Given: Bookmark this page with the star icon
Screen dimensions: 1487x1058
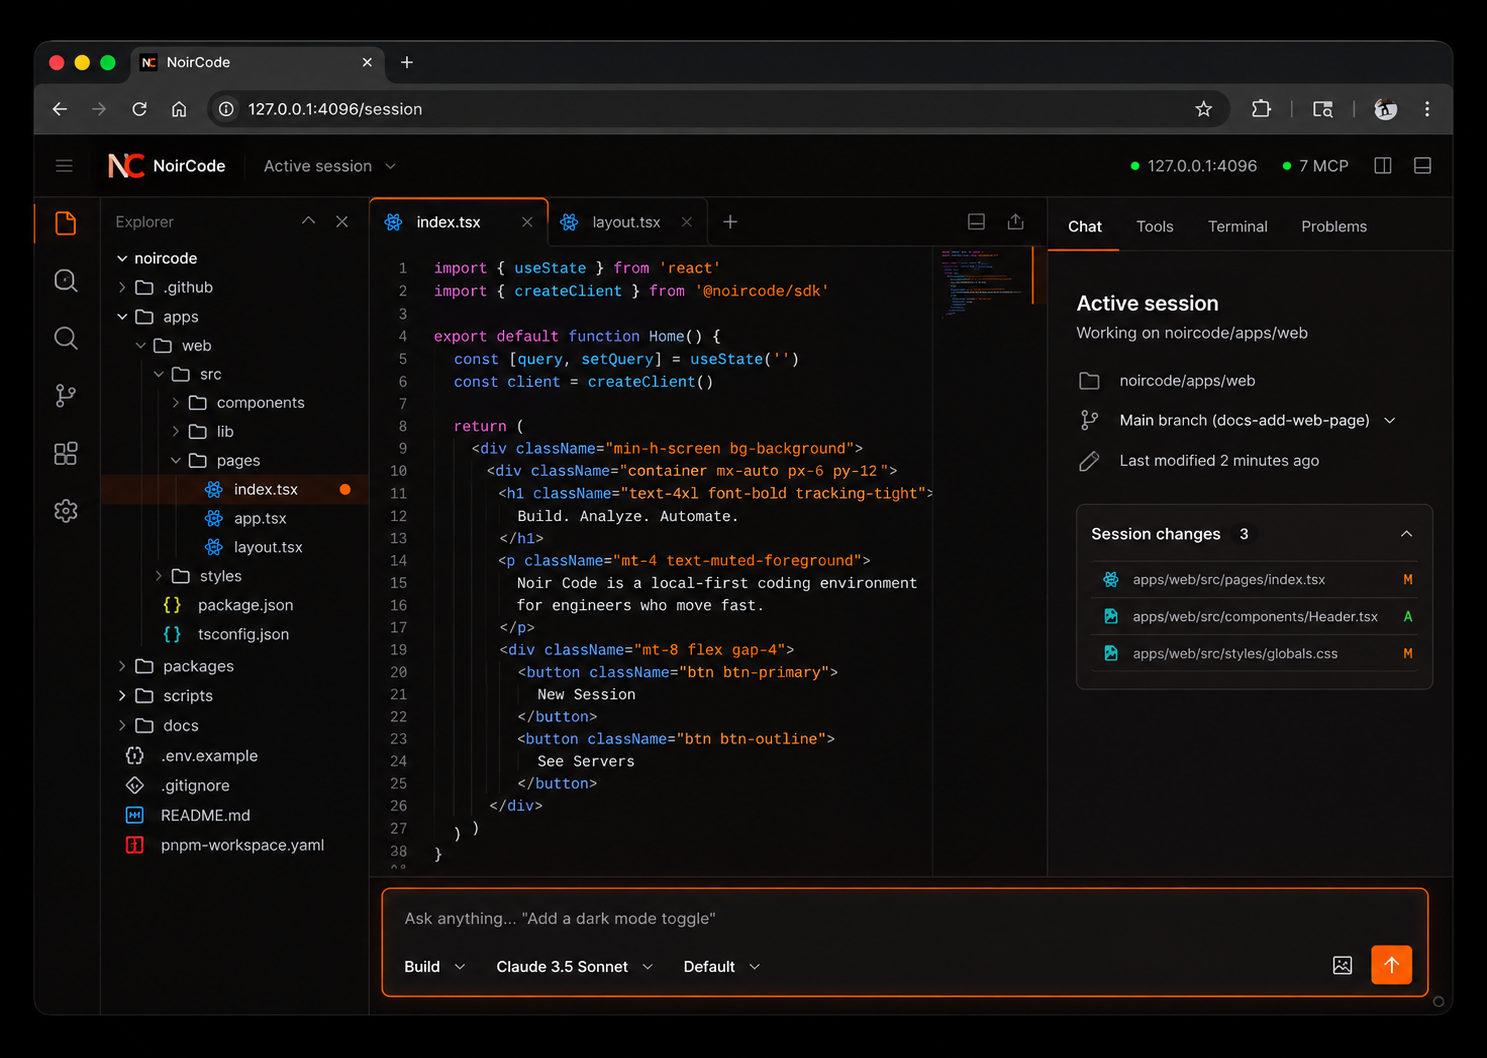Looking at the screenshot, I should pos(1204,109).
